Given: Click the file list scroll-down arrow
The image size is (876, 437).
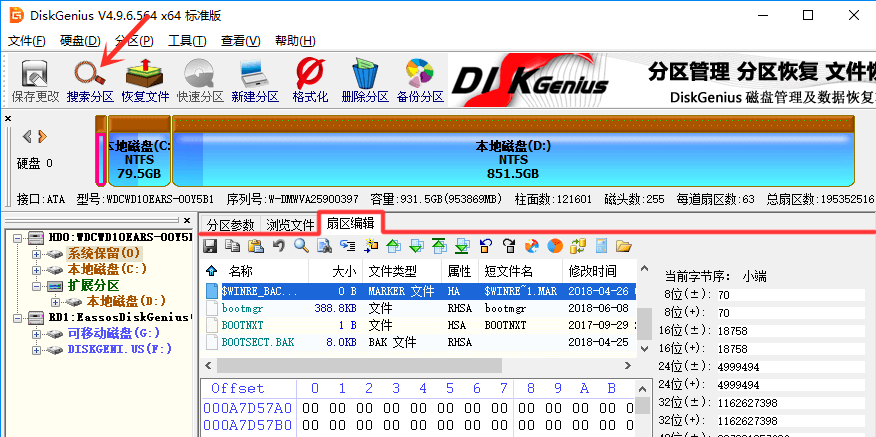Looking at the screenshot, I should (x=644, y=348).
